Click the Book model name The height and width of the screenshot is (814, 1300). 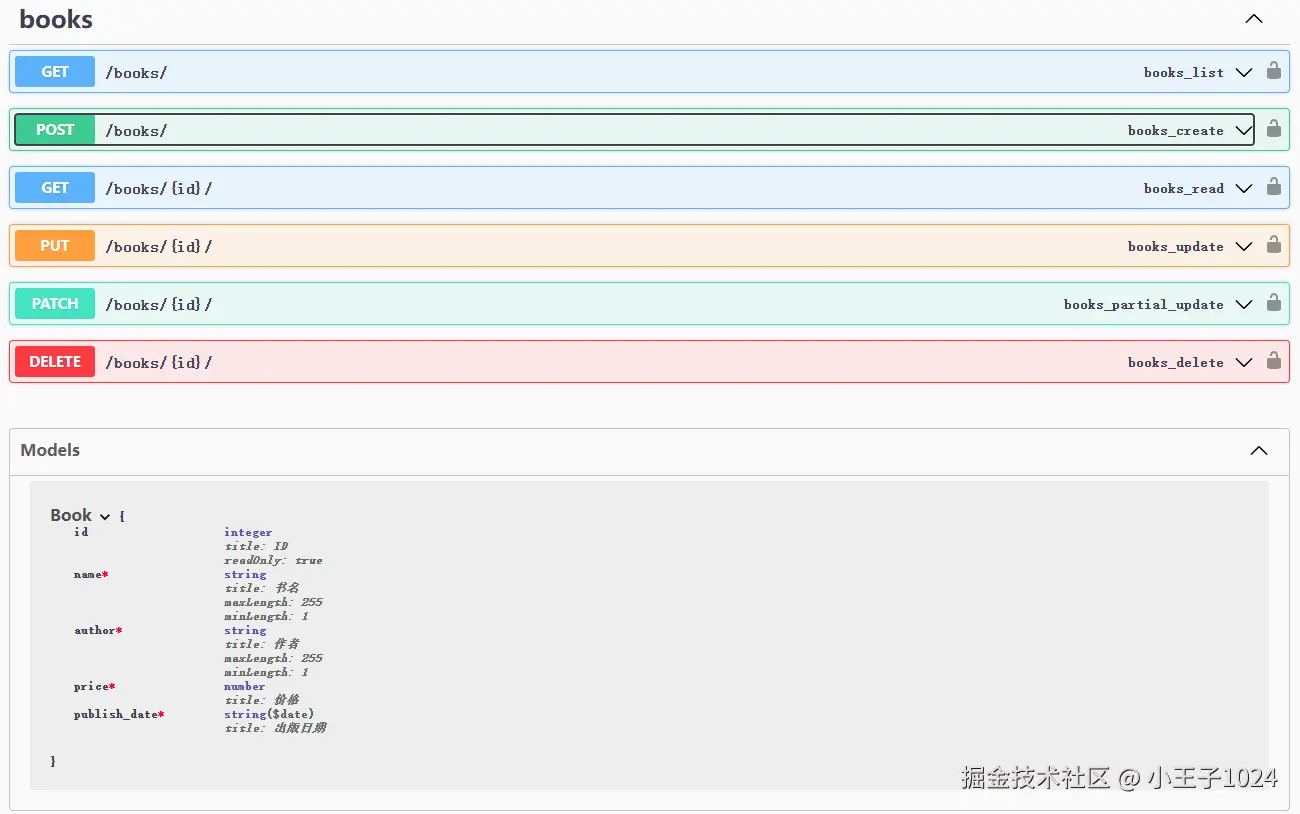[x=71, y=515]
